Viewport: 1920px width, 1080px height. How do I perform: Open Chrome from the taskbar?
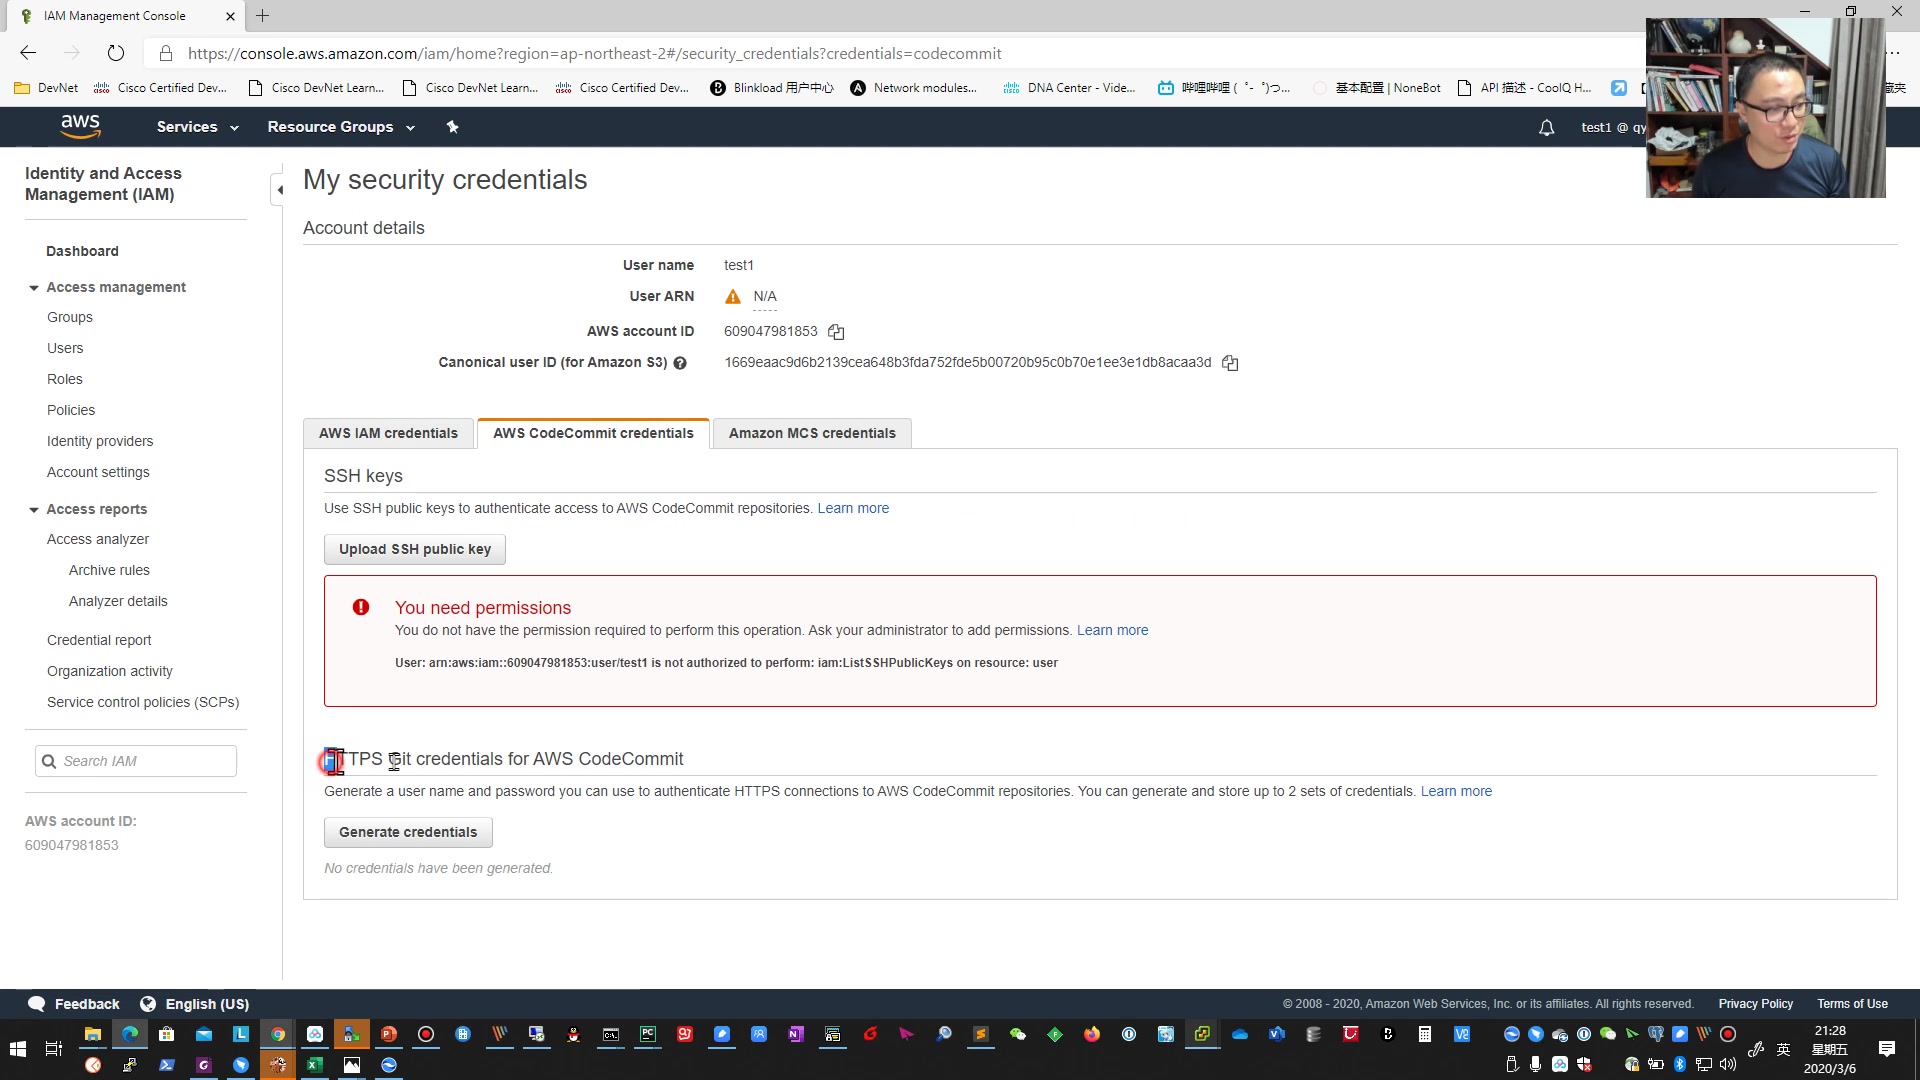[278, 1034]
